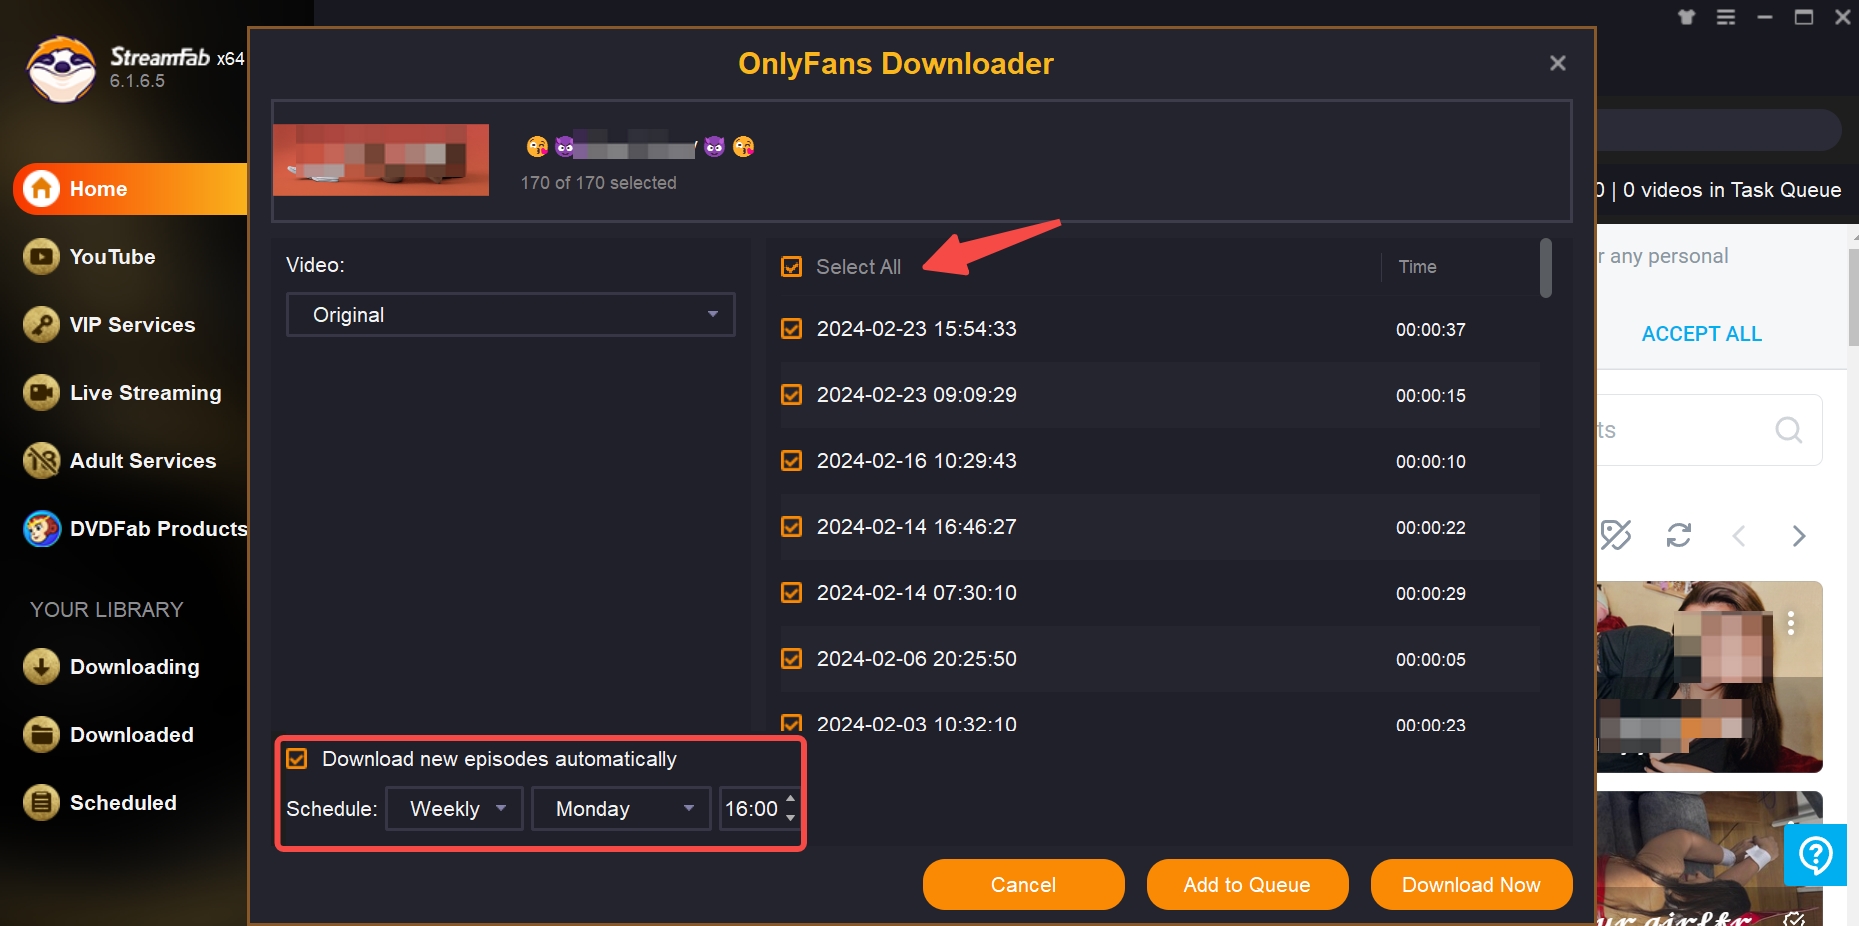This screenshot has width=1859, height=926.
Task: Click the shirt skin icon in title bar
Action: [1687, 17]
